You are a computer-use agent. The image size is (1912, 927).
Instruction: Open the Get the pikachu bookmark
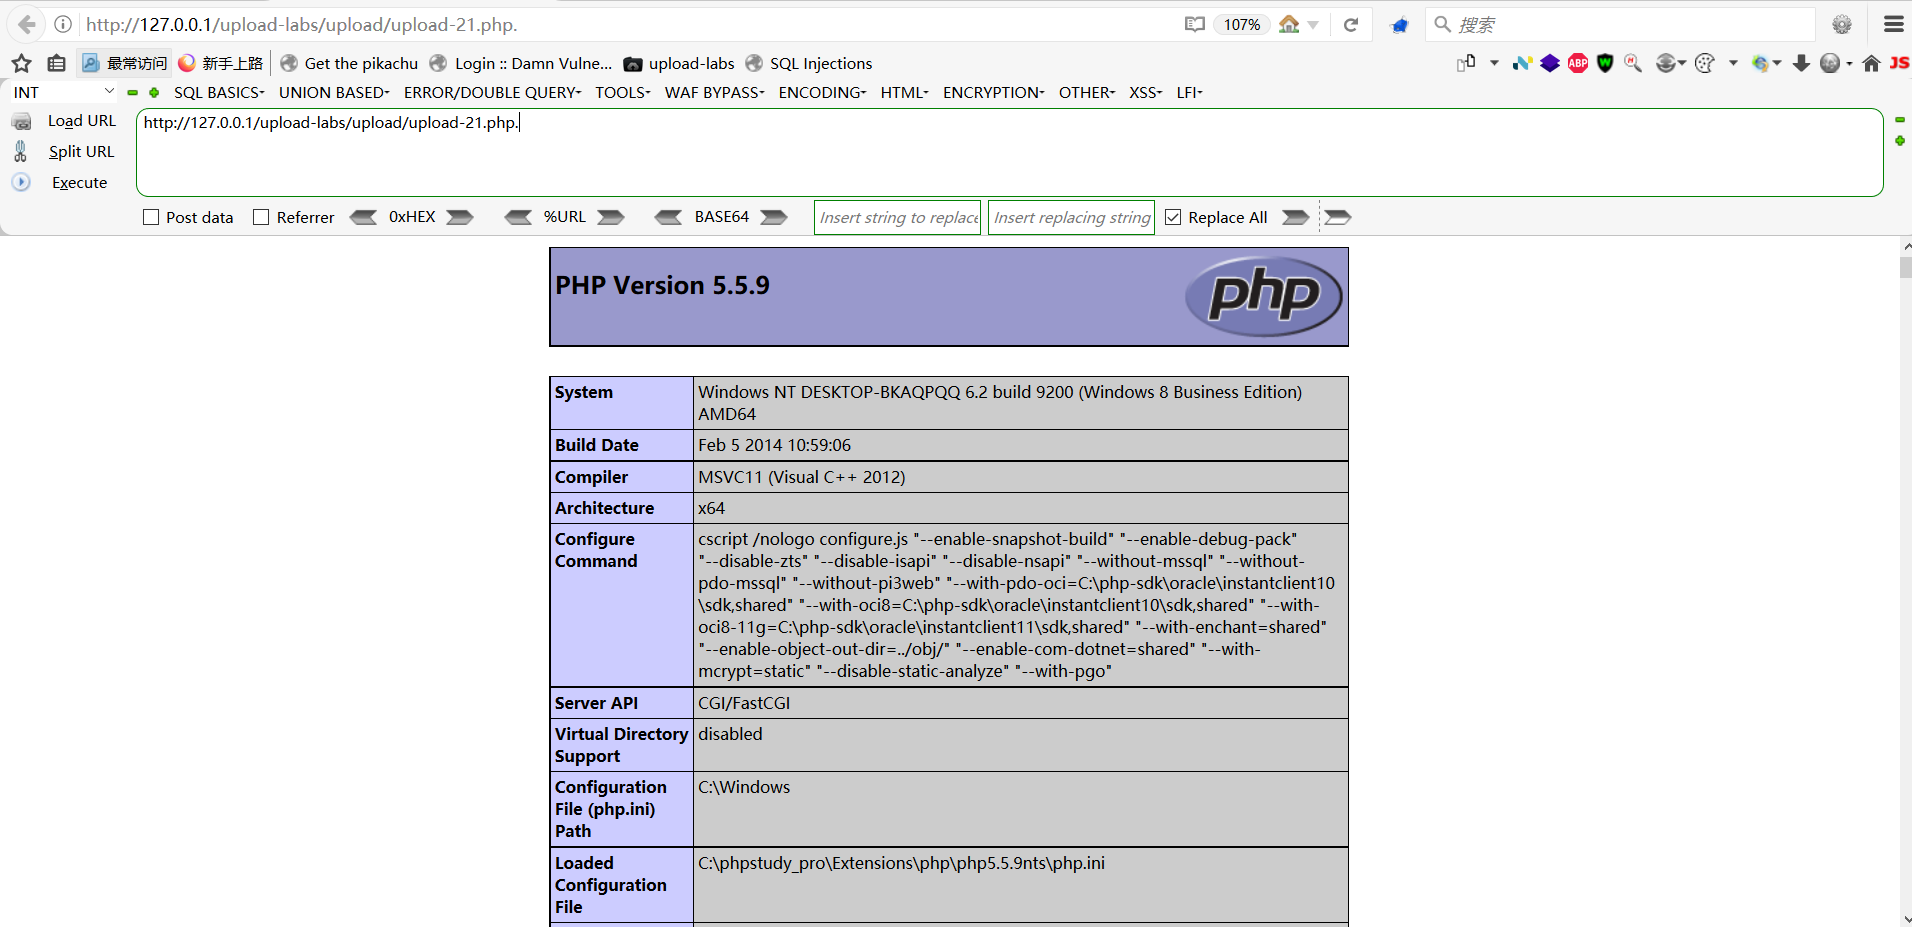pos(349,63)
